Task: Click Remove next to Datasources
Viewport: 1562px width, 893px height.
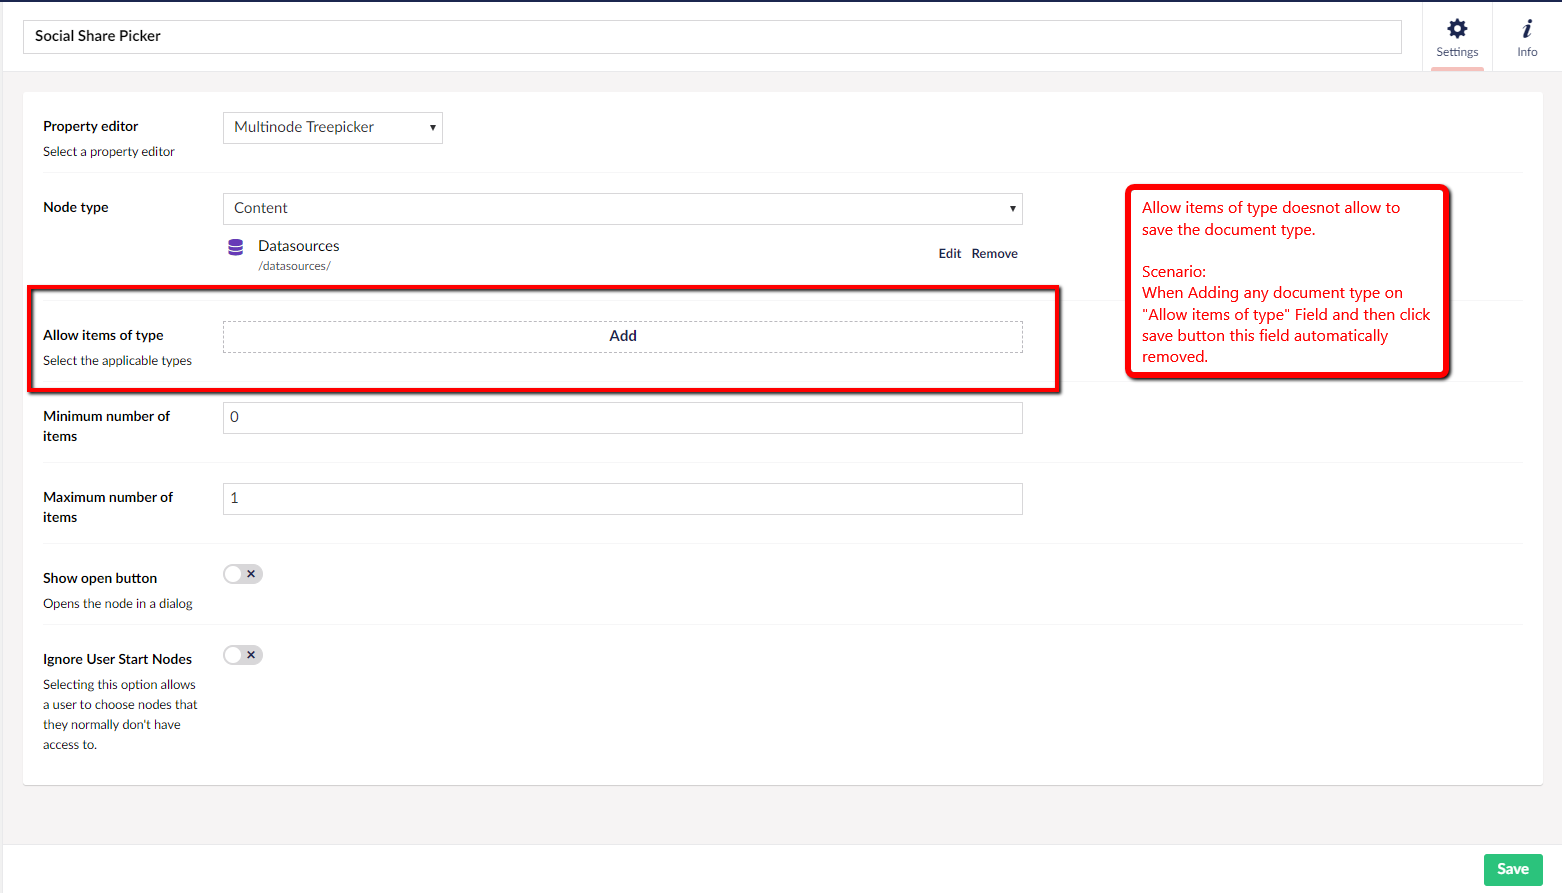Action: tap(994, 253)
